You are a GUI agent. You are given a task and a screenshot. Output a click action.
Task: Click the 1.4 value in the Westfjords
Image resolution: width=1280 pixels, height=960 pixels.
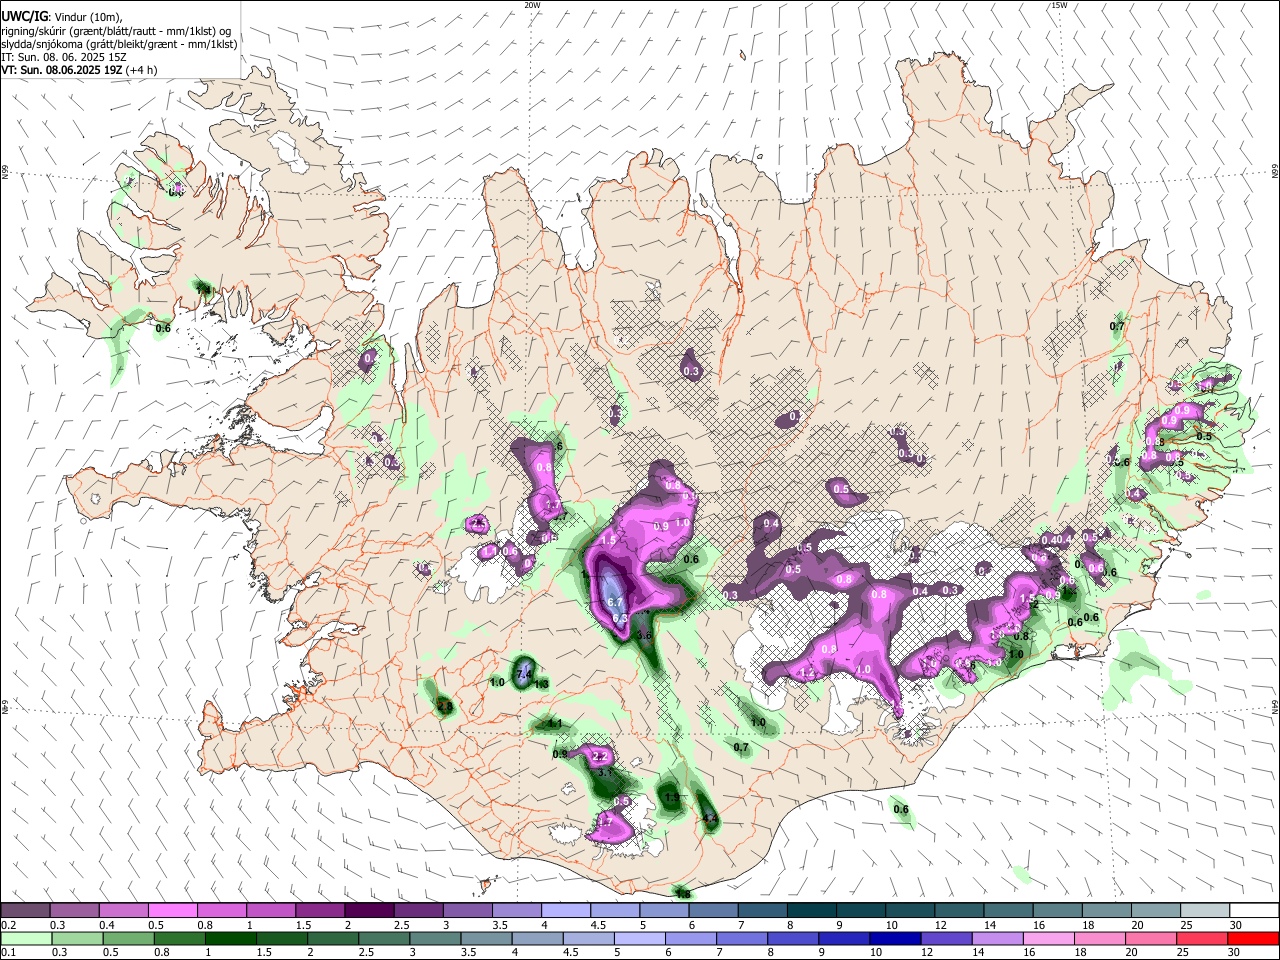pyautogui.click(x=205, y=290)
